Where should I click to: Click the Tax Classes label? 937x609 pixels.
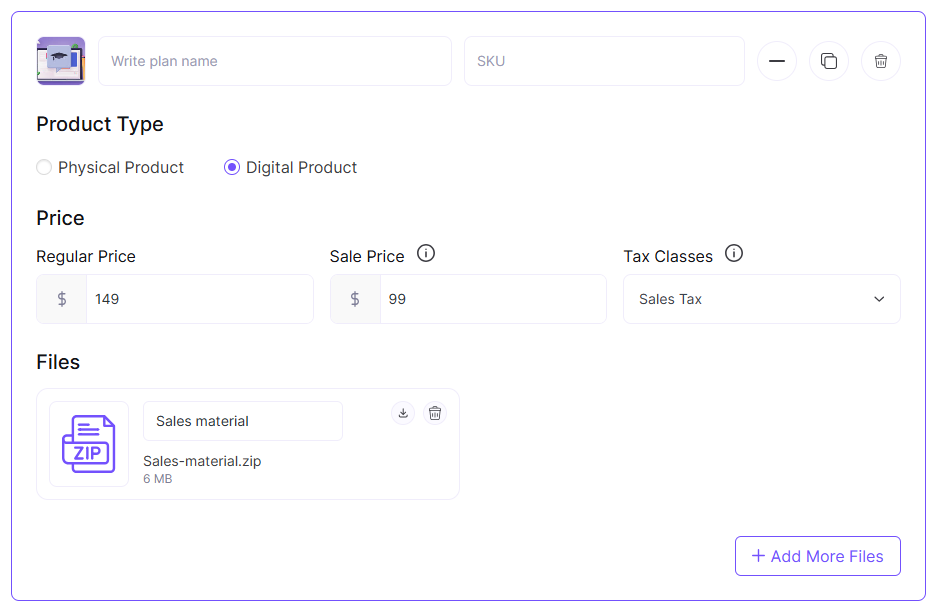[668, 256]
